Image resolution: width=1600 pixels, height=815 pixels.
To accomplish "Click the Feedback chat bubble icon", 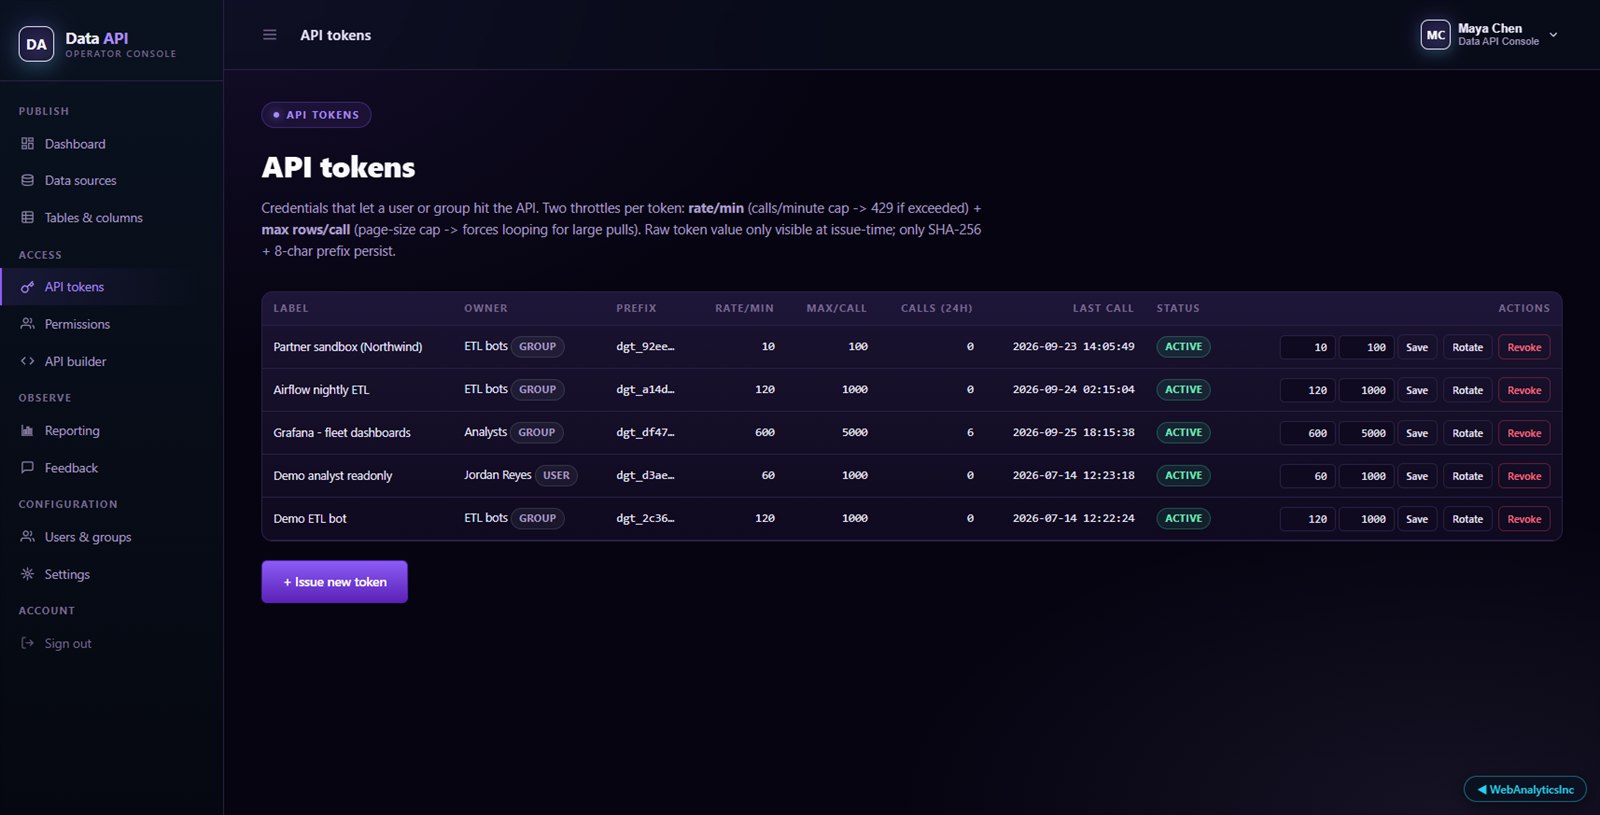I will point(27,468).
